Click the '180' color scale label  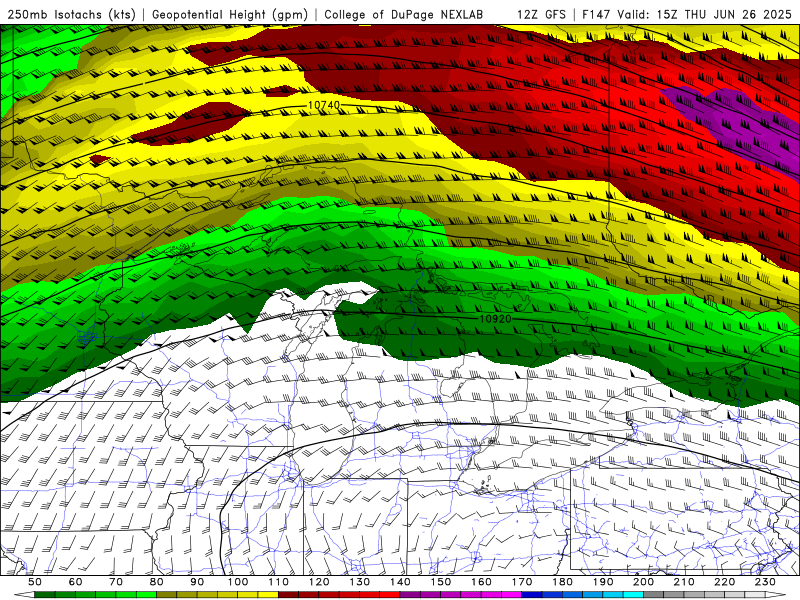click(x=562, y=582)
